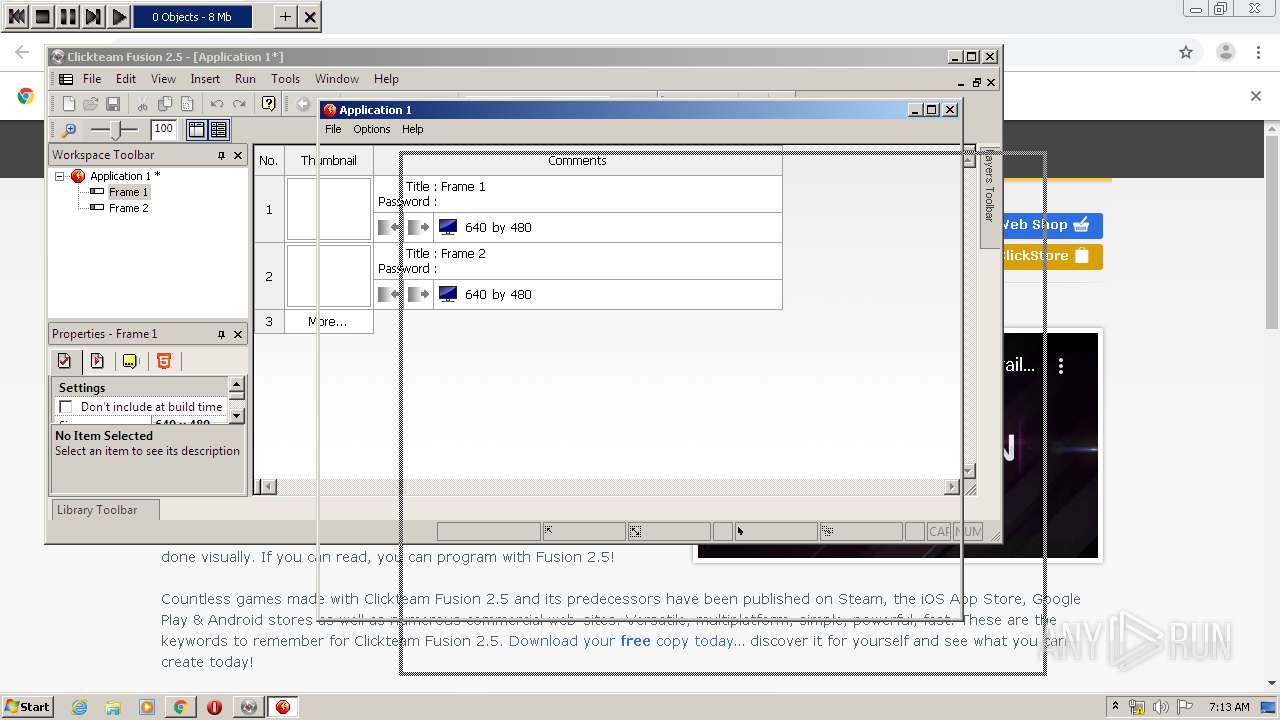Viewport: 1280px width, 720px height.
Task: Open the Clickteam Fusion File menu
Action: [x=92, y=79]
